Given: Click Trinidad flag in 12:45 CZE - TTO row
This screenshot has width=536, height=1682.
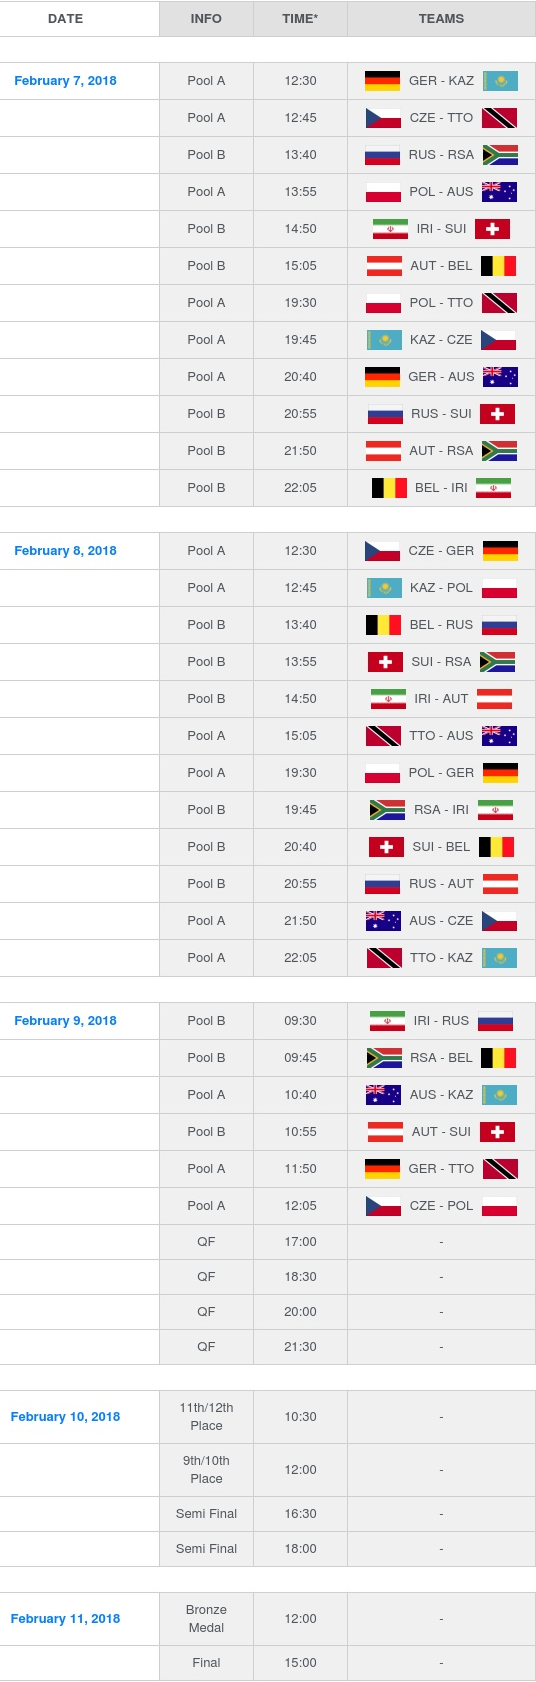Looking at the screenshot, I should tap(499, 118).
